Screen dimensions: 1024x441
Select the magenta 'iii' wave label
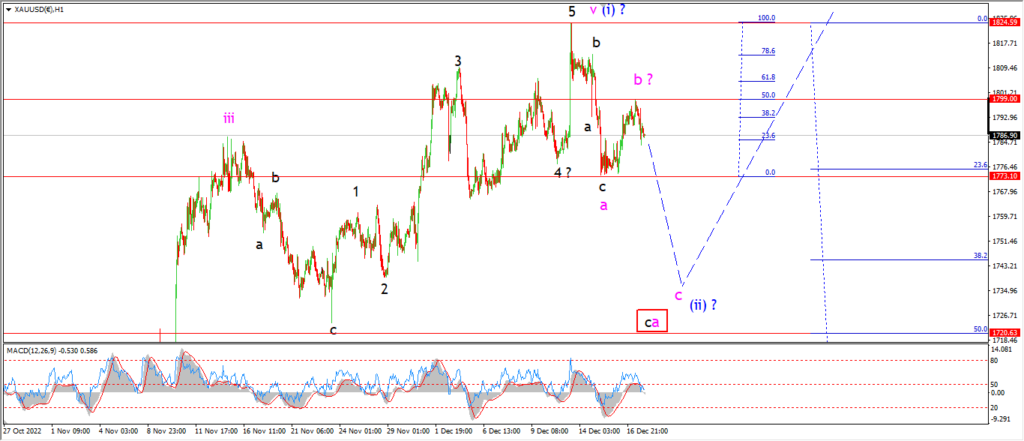(229, 118)
